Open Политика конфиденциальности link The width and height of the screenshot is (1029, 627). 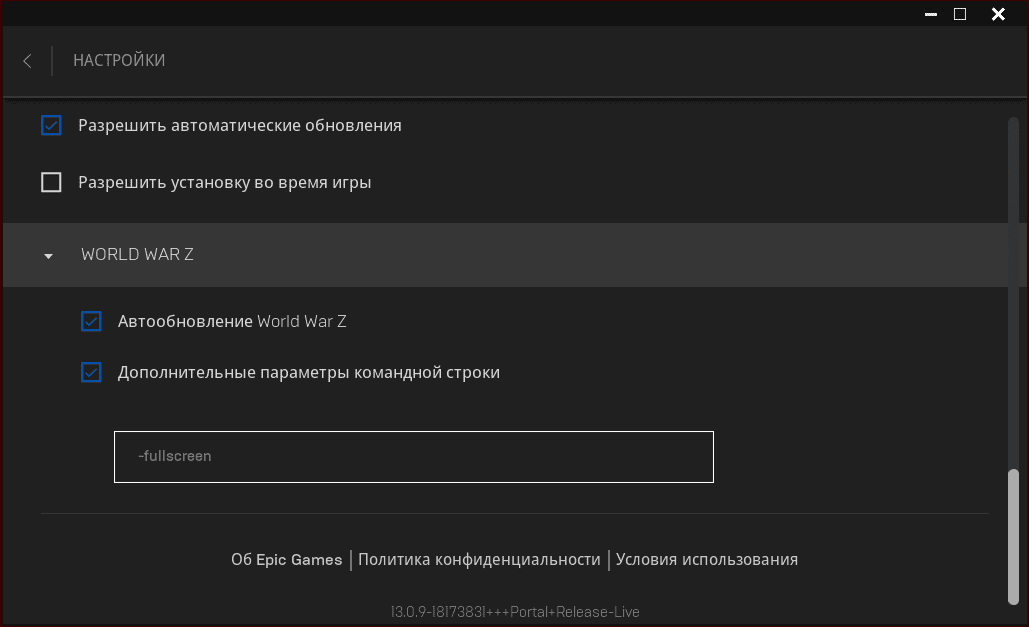point(479,559)
